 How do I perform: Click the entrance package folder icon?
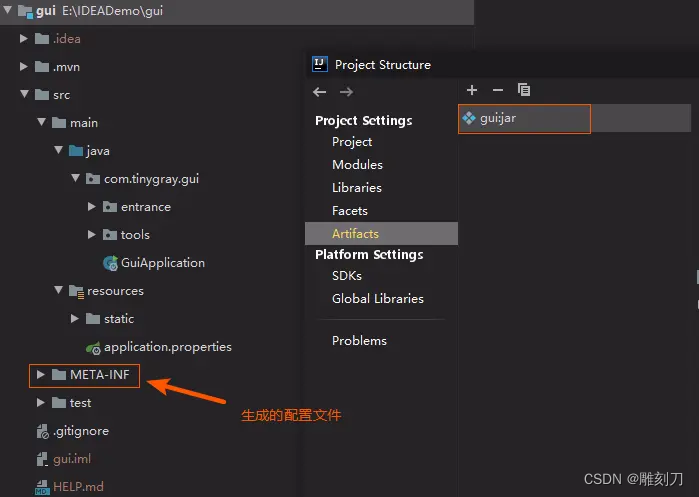pos(110,207)
